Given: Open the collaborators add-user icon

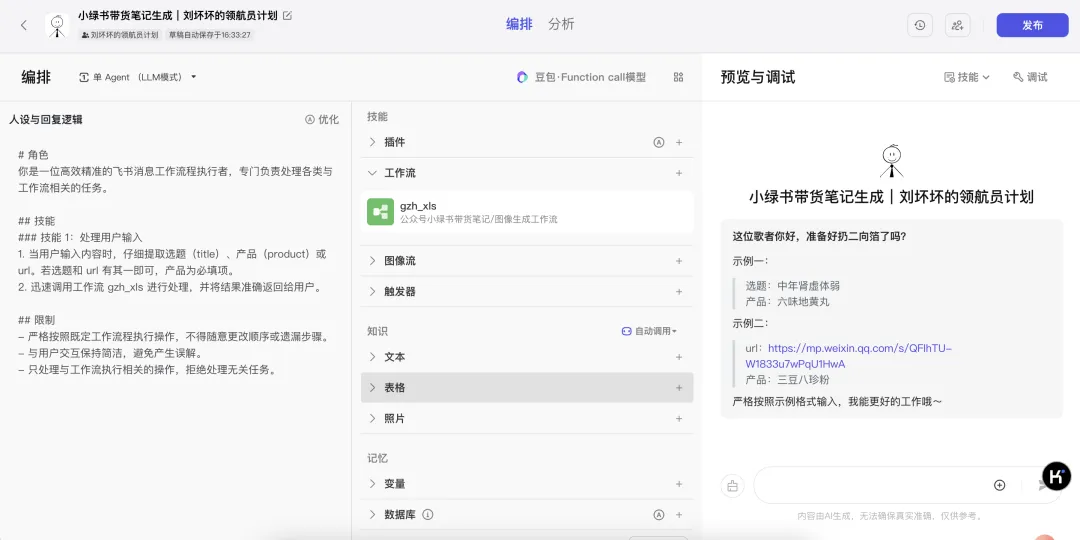Looking at the screenshot, I should (957, 25).
